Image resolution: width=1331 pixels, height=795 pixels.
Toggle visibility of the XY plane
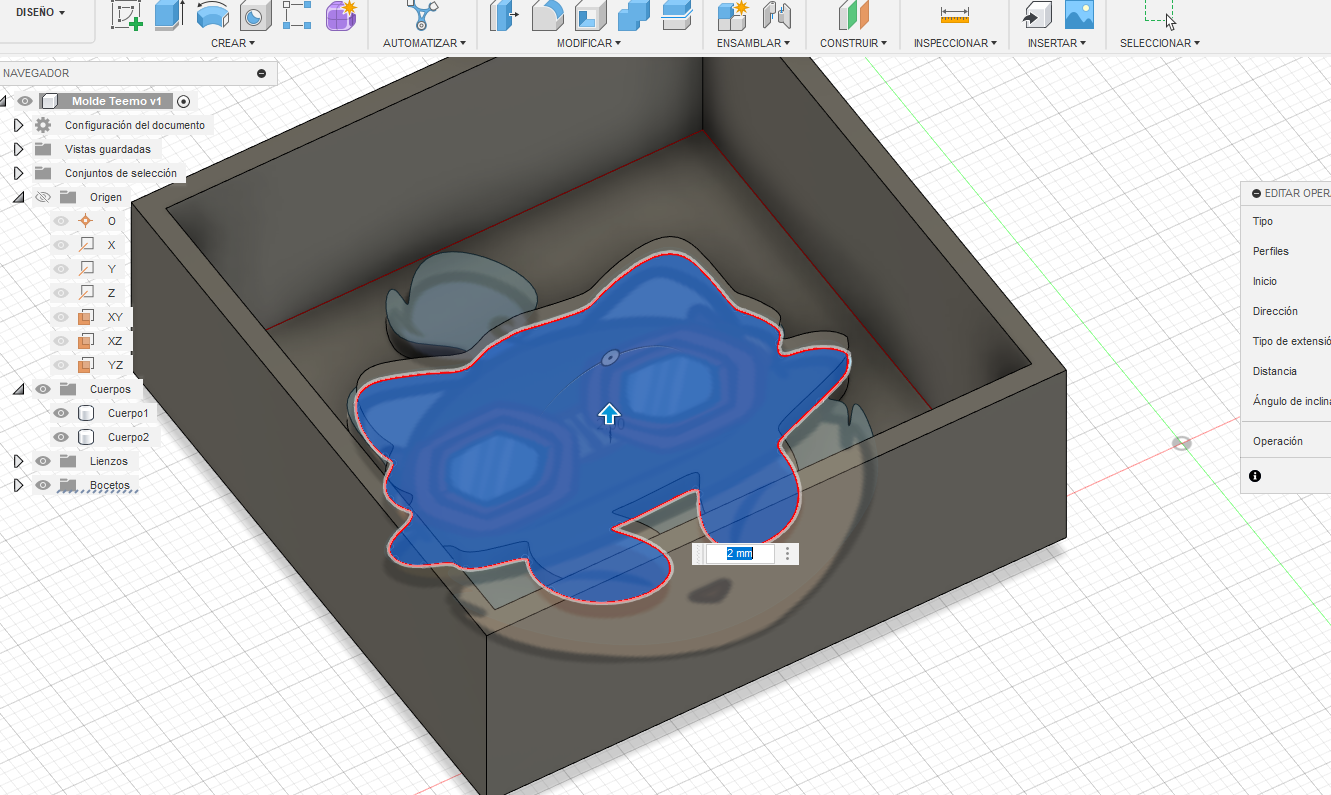pos(62,317)
